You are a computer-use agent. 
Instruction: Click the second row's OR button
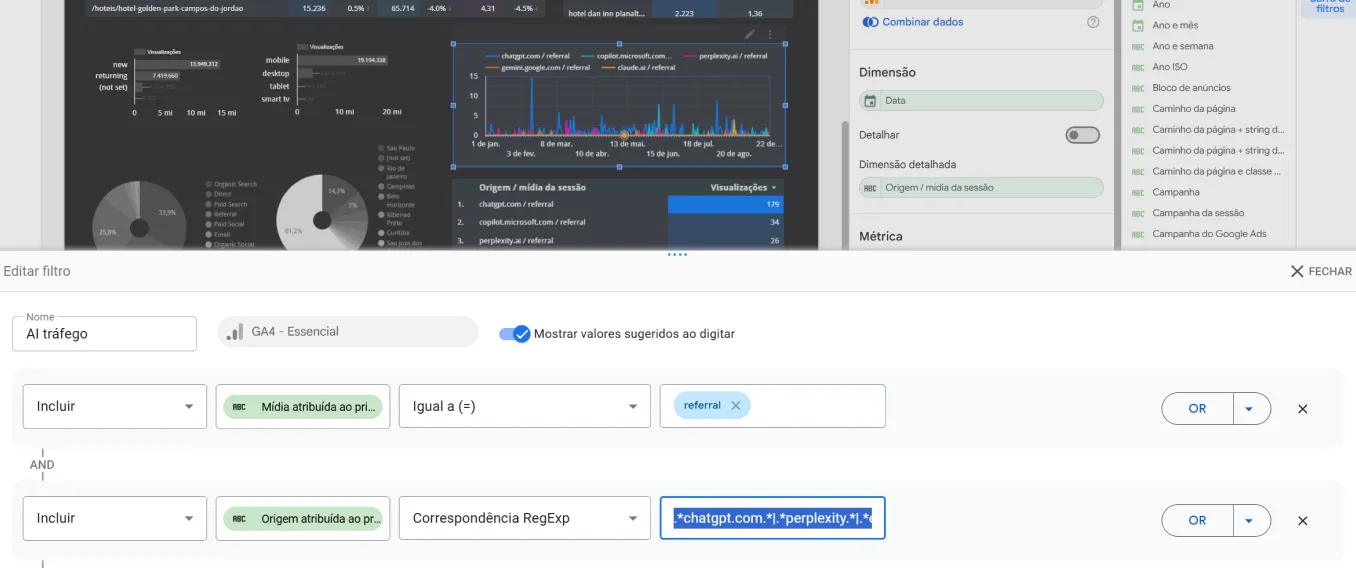click(x=1197, y=521)
